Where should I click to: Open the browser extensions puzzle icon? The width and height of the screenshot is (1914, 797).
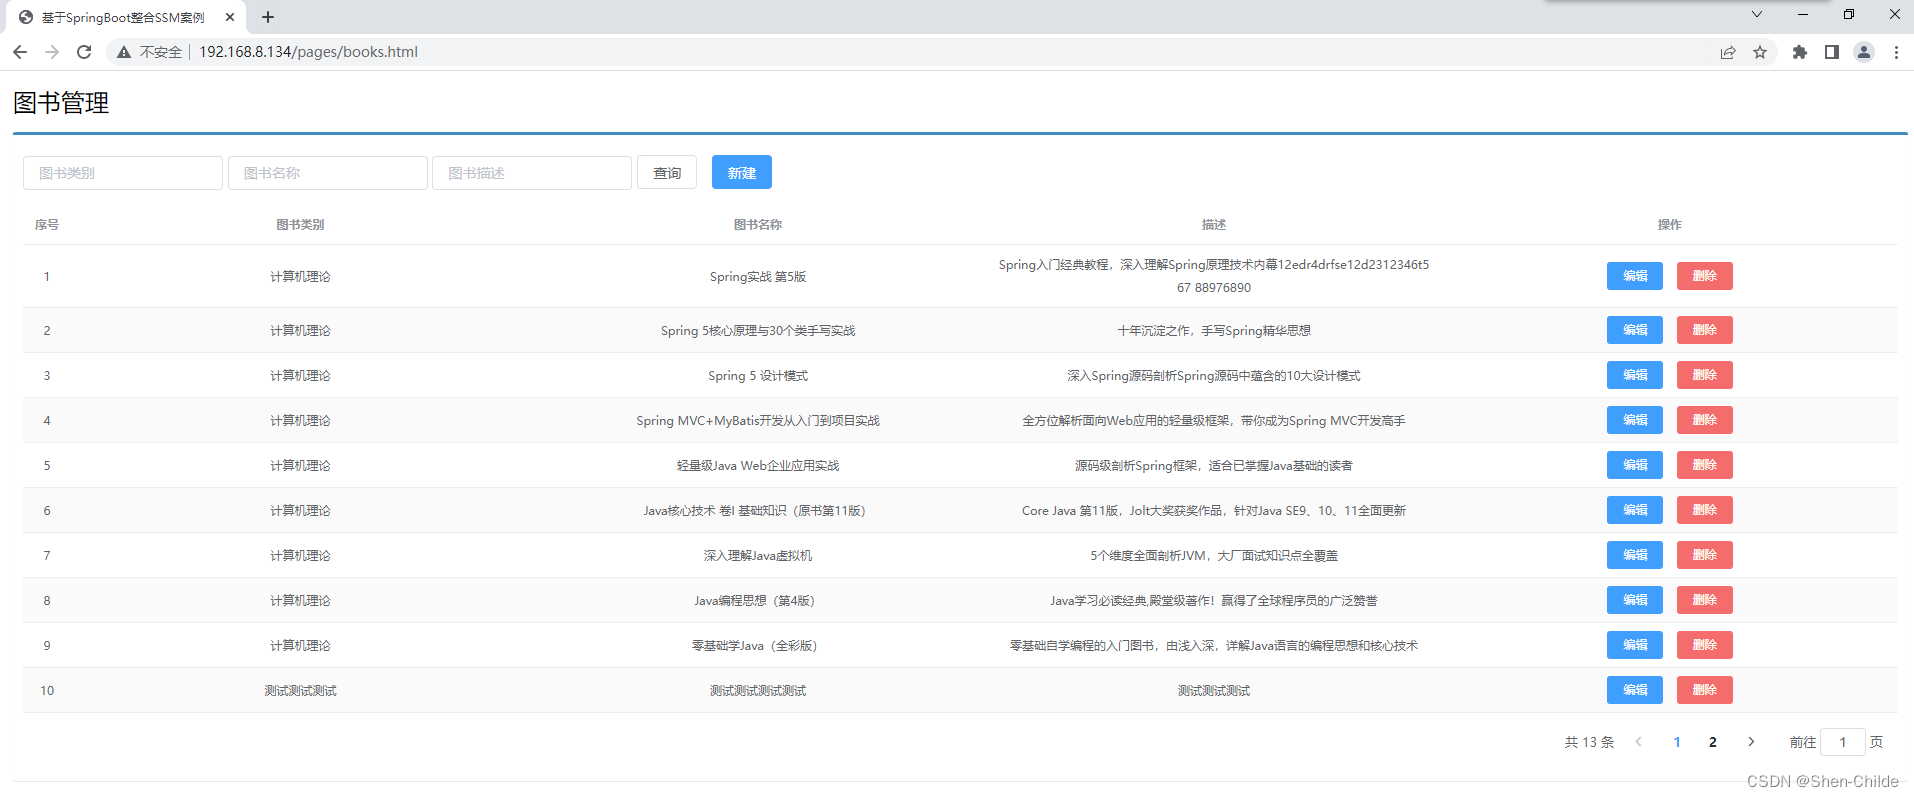(1800, 52)
